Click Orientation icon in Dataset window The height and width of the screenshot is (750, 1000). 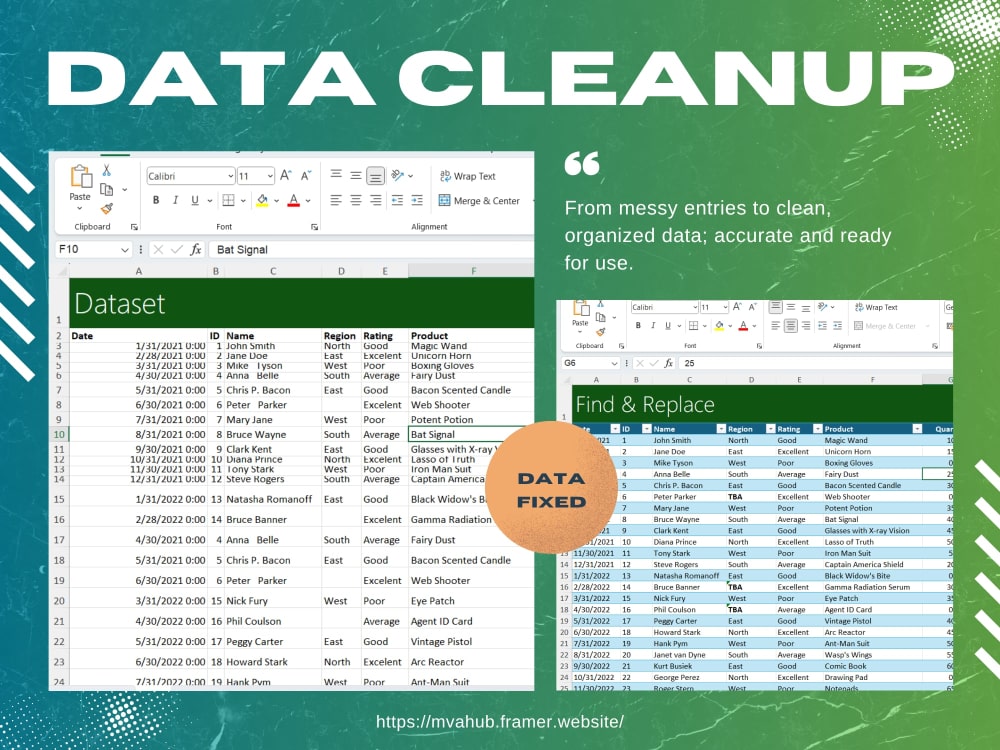[398, 175]
